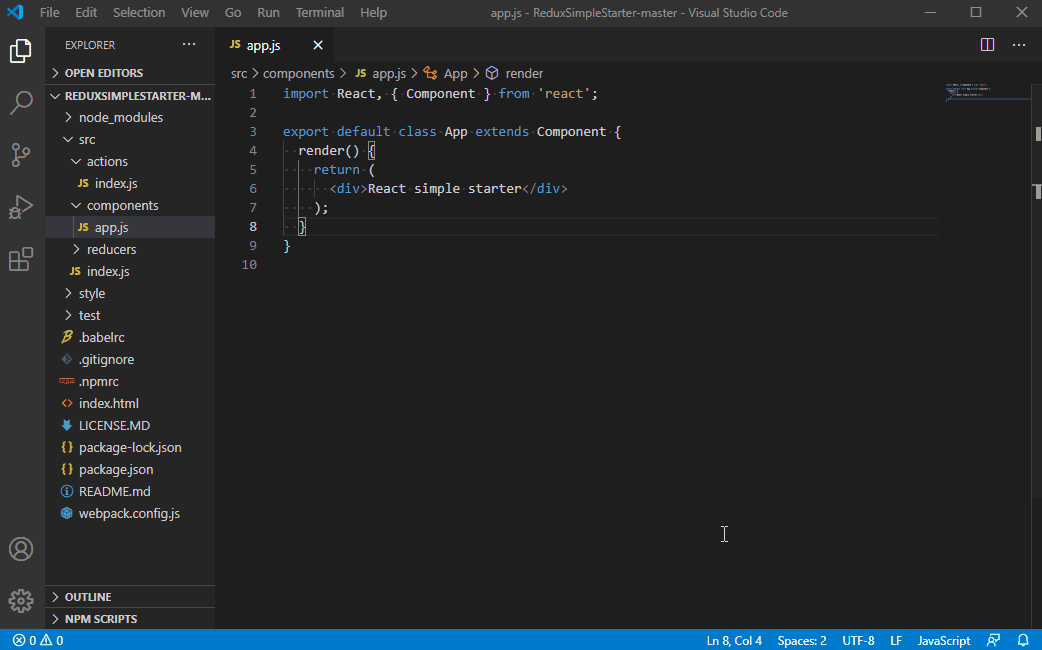Image resolution: width=1042 pixels, height=650 pixels.
Task: Change language mode JavaScript
Action: point(944,640)
